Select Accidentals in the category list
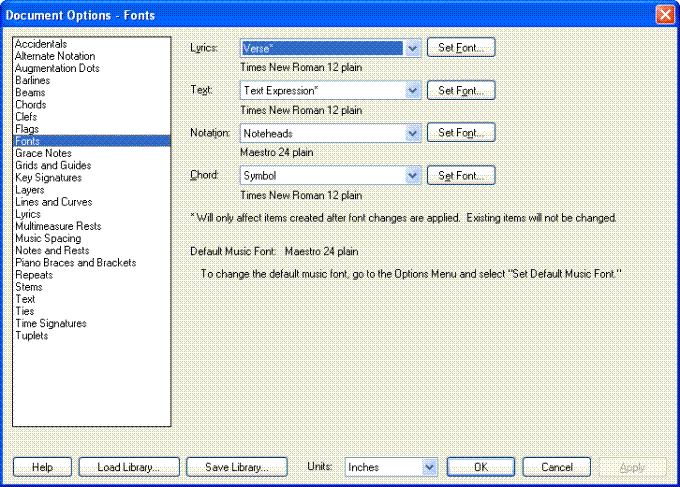The width and height of the screenshot is (680, 487). [41, 44]
